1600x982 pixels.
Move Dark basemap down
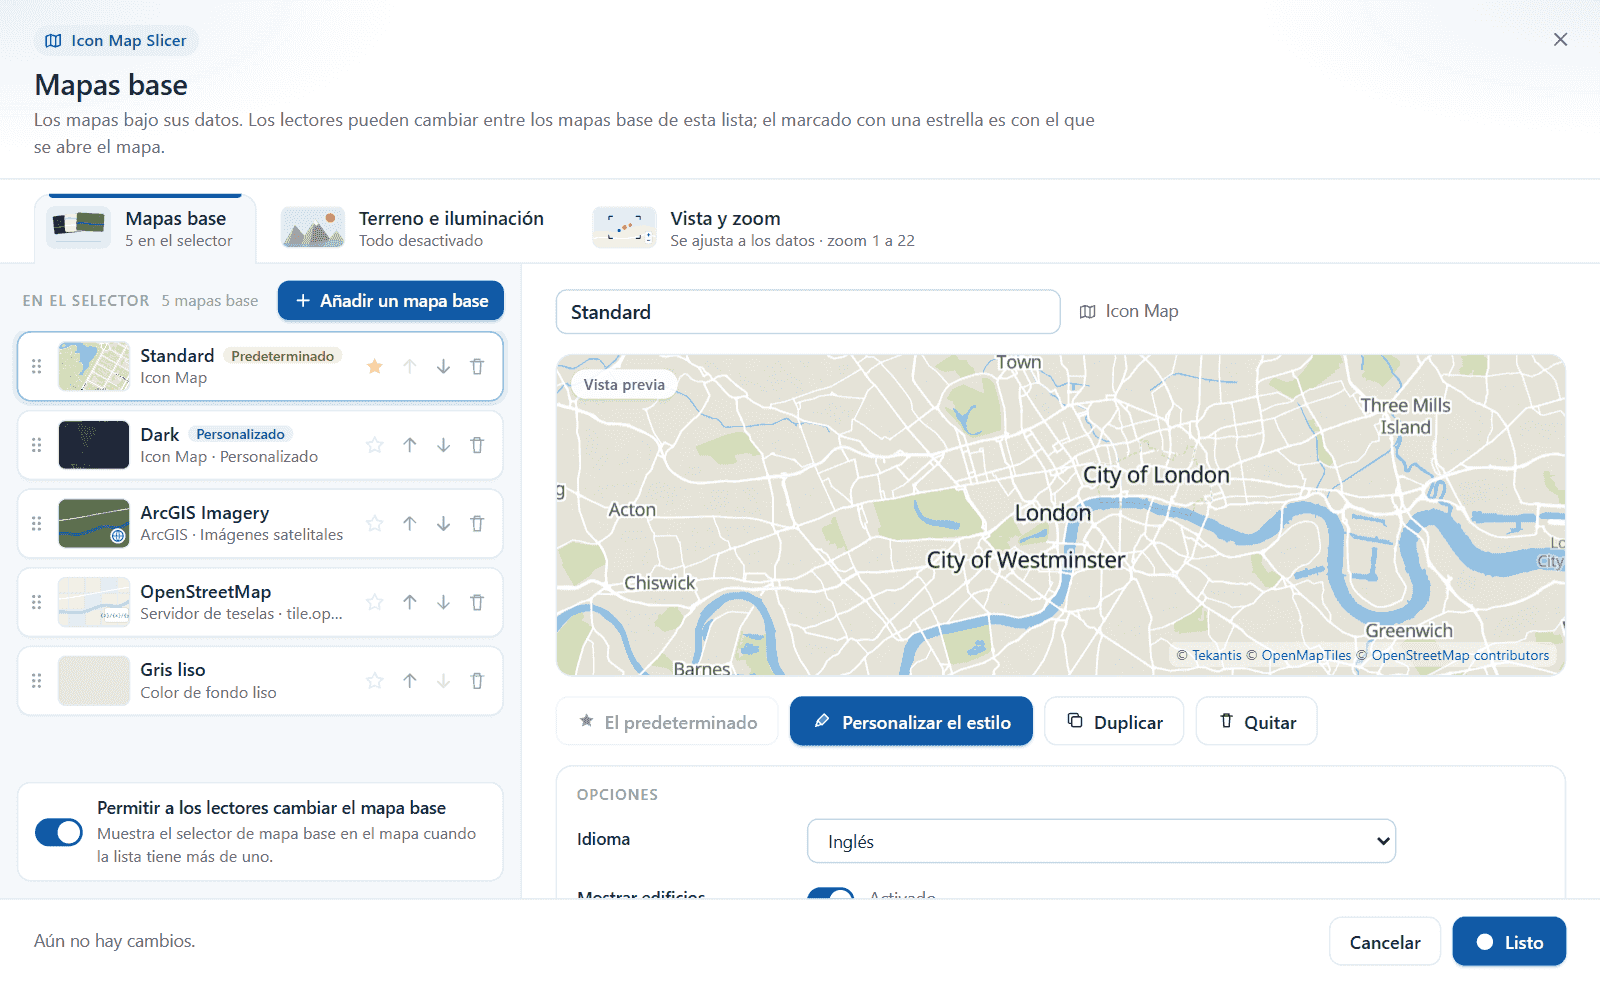[x=443, y=445]
